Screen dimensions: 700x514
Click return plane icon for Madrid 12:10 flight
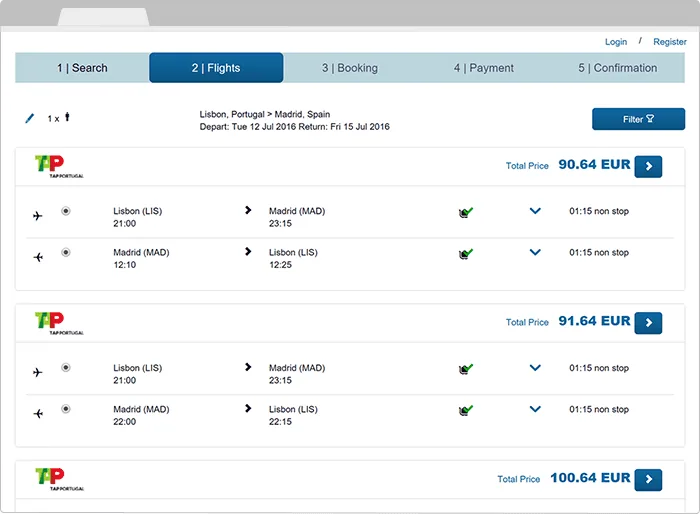pos(38,257)
